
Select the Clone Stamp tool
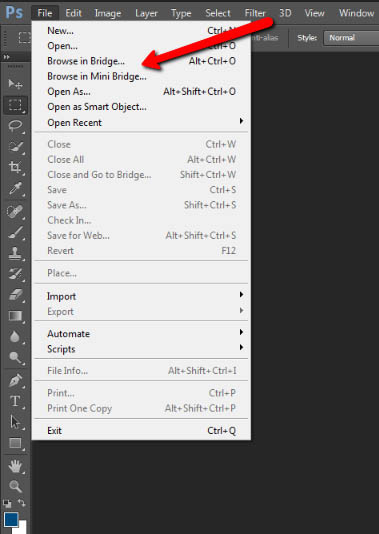[x=15, y=253]
